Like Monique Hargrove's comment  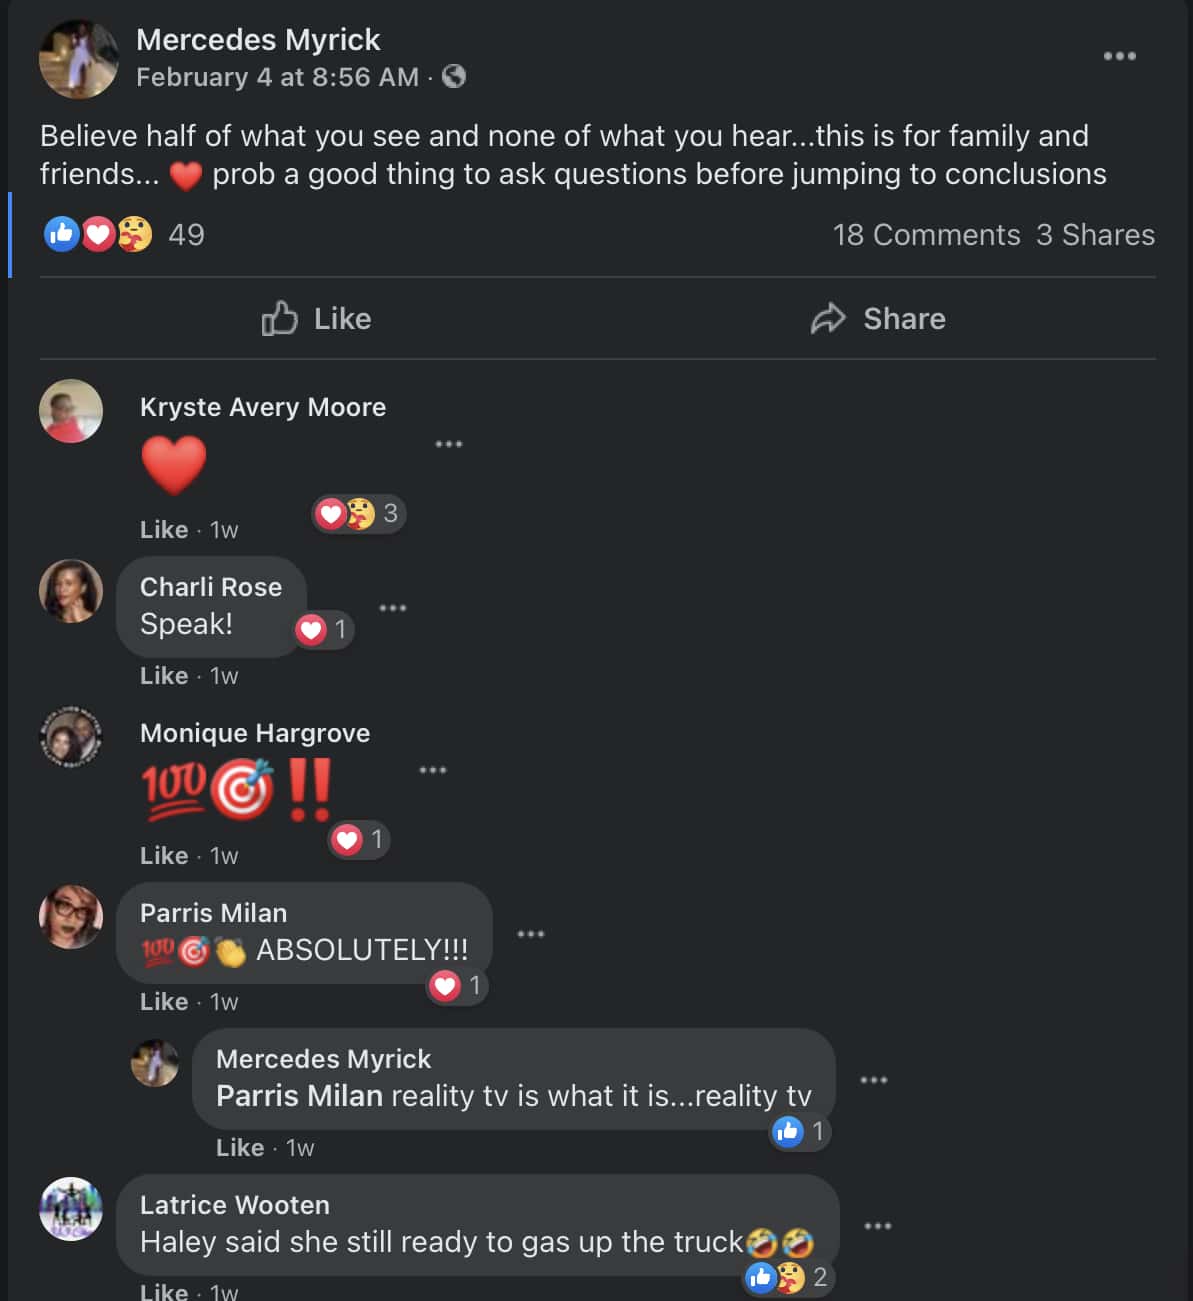pos(164,856)
